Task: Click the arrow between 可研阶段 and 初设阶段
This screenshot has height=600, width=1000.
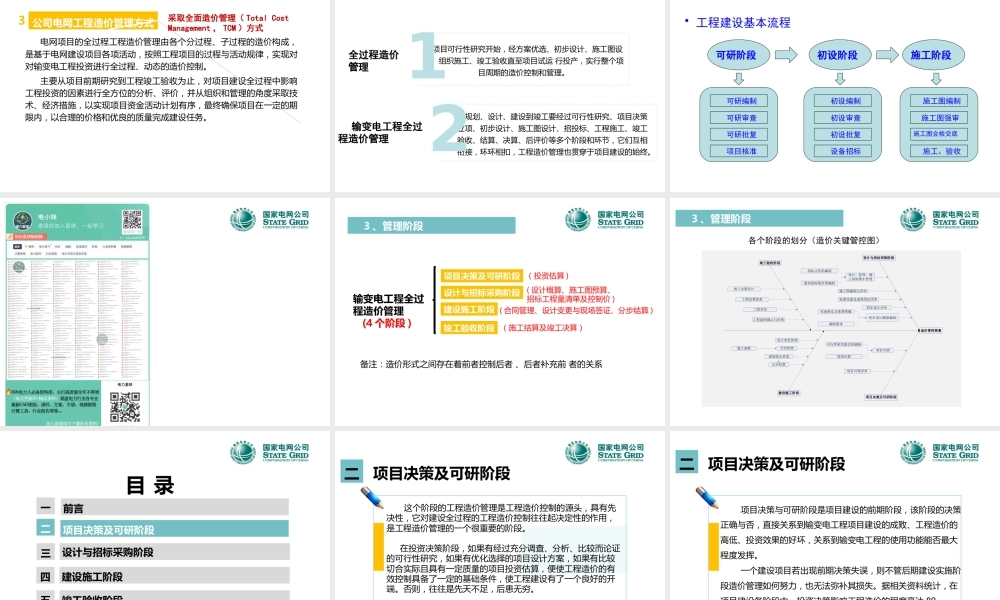Action: (786, 54)
